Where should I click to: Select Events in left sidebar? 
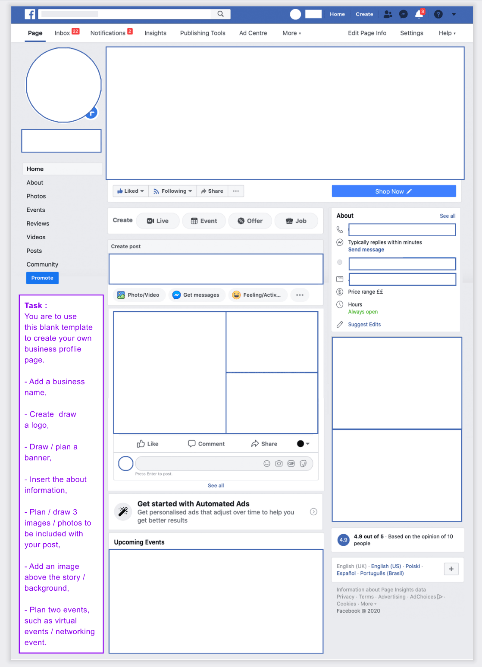click(x=36, y=210)
